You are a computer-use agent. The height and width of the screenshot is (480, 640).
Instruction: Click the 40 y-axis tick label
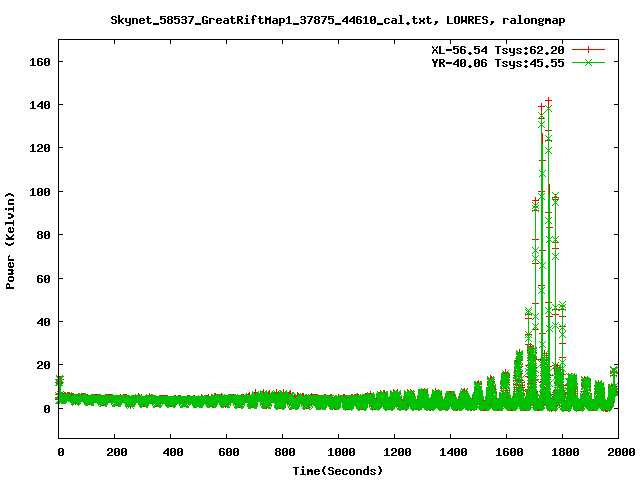44,322
